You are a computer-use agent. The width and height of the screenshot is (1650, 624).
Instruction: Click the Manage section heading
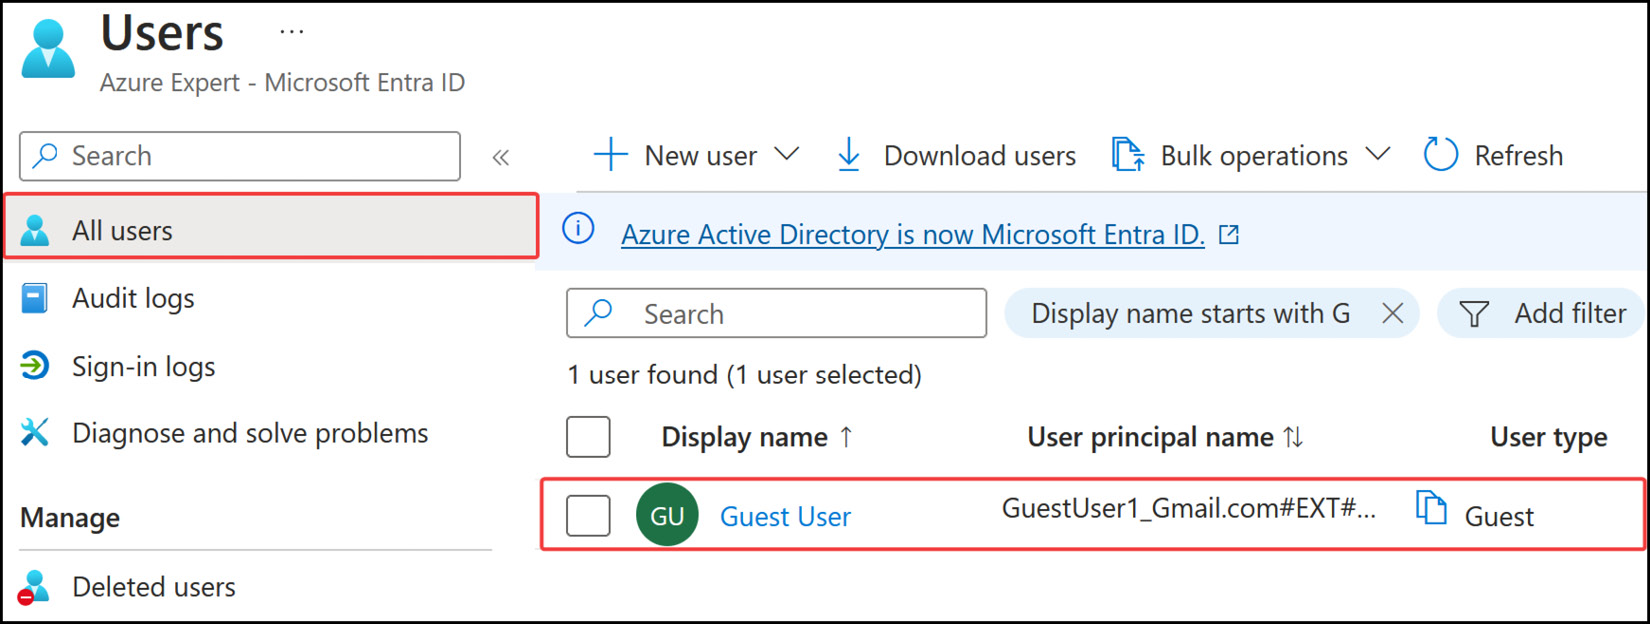pos(70,518)
